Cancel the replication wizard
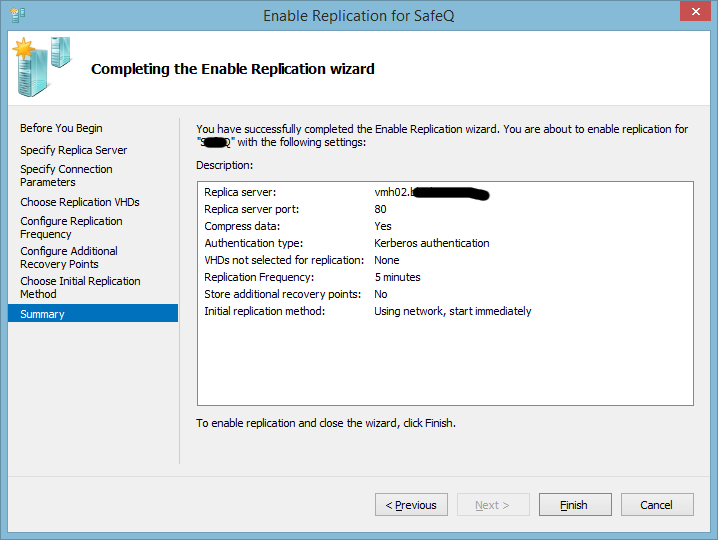 pos(656,505)
